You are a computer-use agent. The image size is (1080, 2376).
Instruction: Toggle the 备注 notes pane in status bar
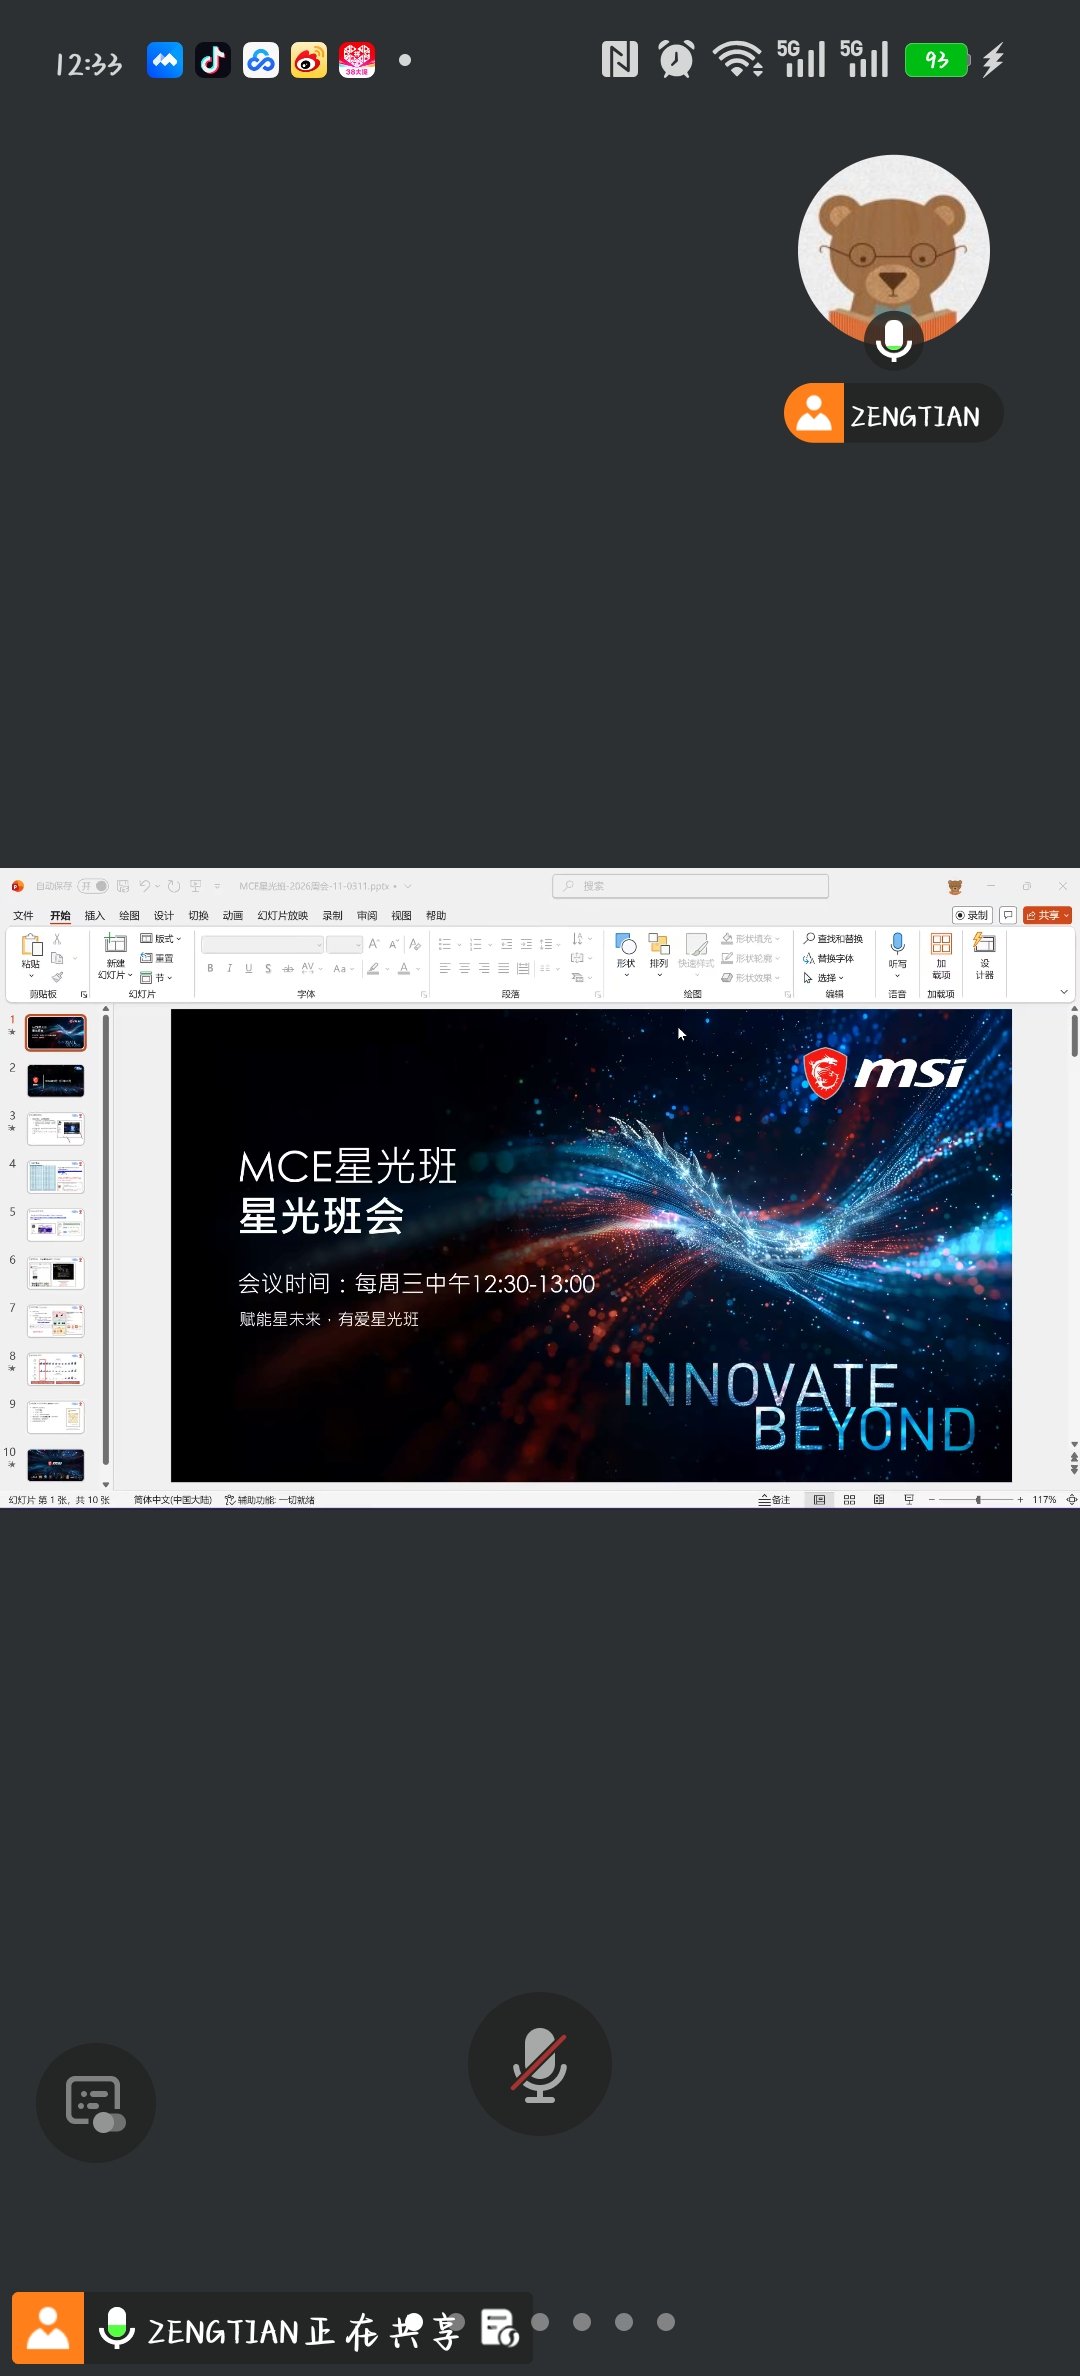click(774, 1500)
